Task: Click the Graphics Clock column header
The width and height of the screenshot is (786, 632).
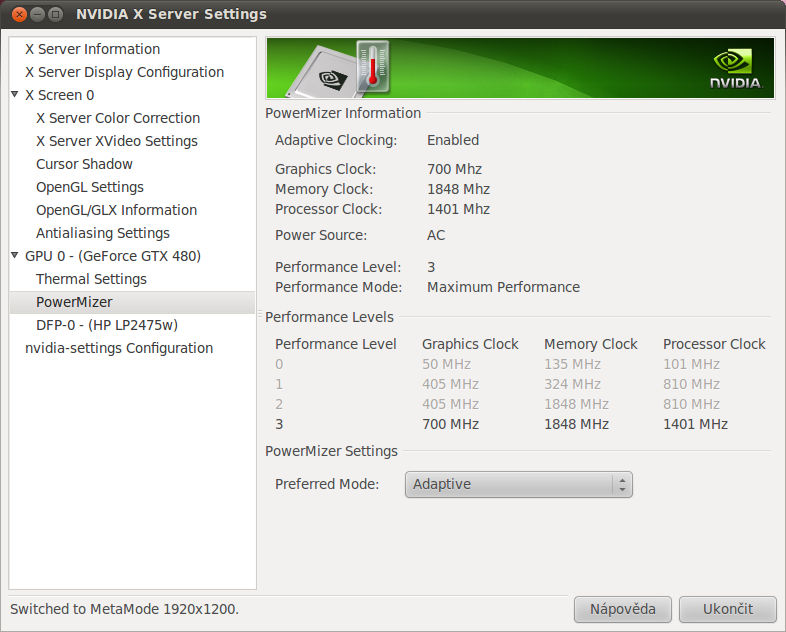Action: point(470,344)
